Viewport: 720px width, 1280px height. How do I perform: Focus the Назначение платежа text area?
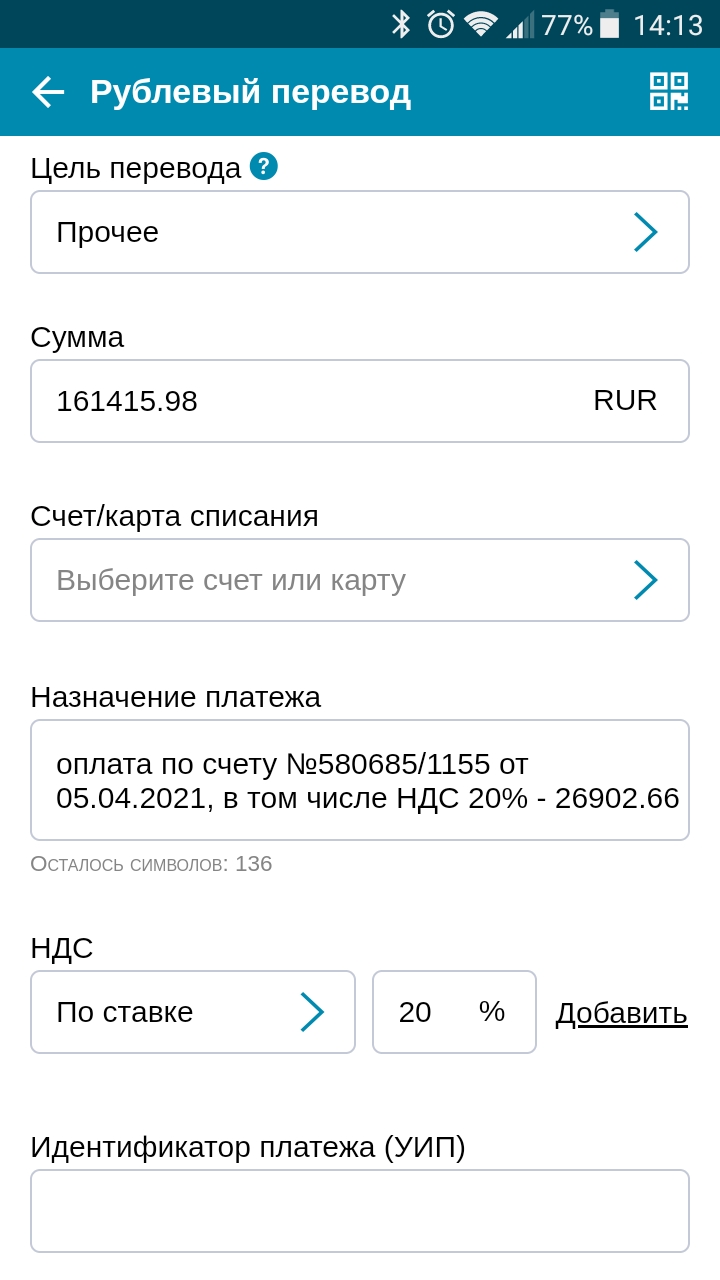pos(360,780)
